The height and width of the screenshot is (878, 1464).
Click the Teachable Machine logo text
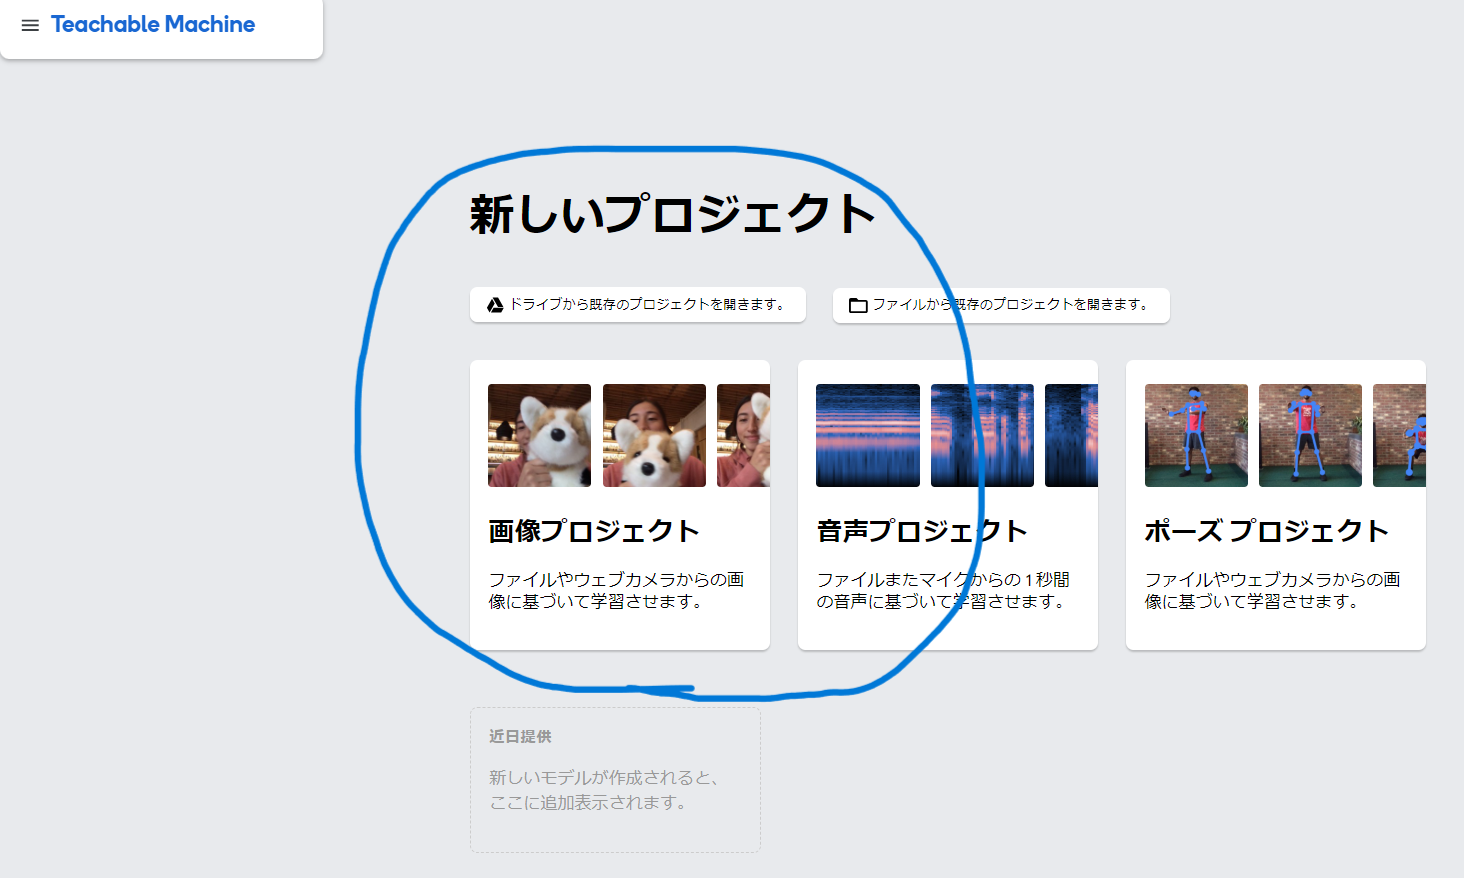click(153, 24)
